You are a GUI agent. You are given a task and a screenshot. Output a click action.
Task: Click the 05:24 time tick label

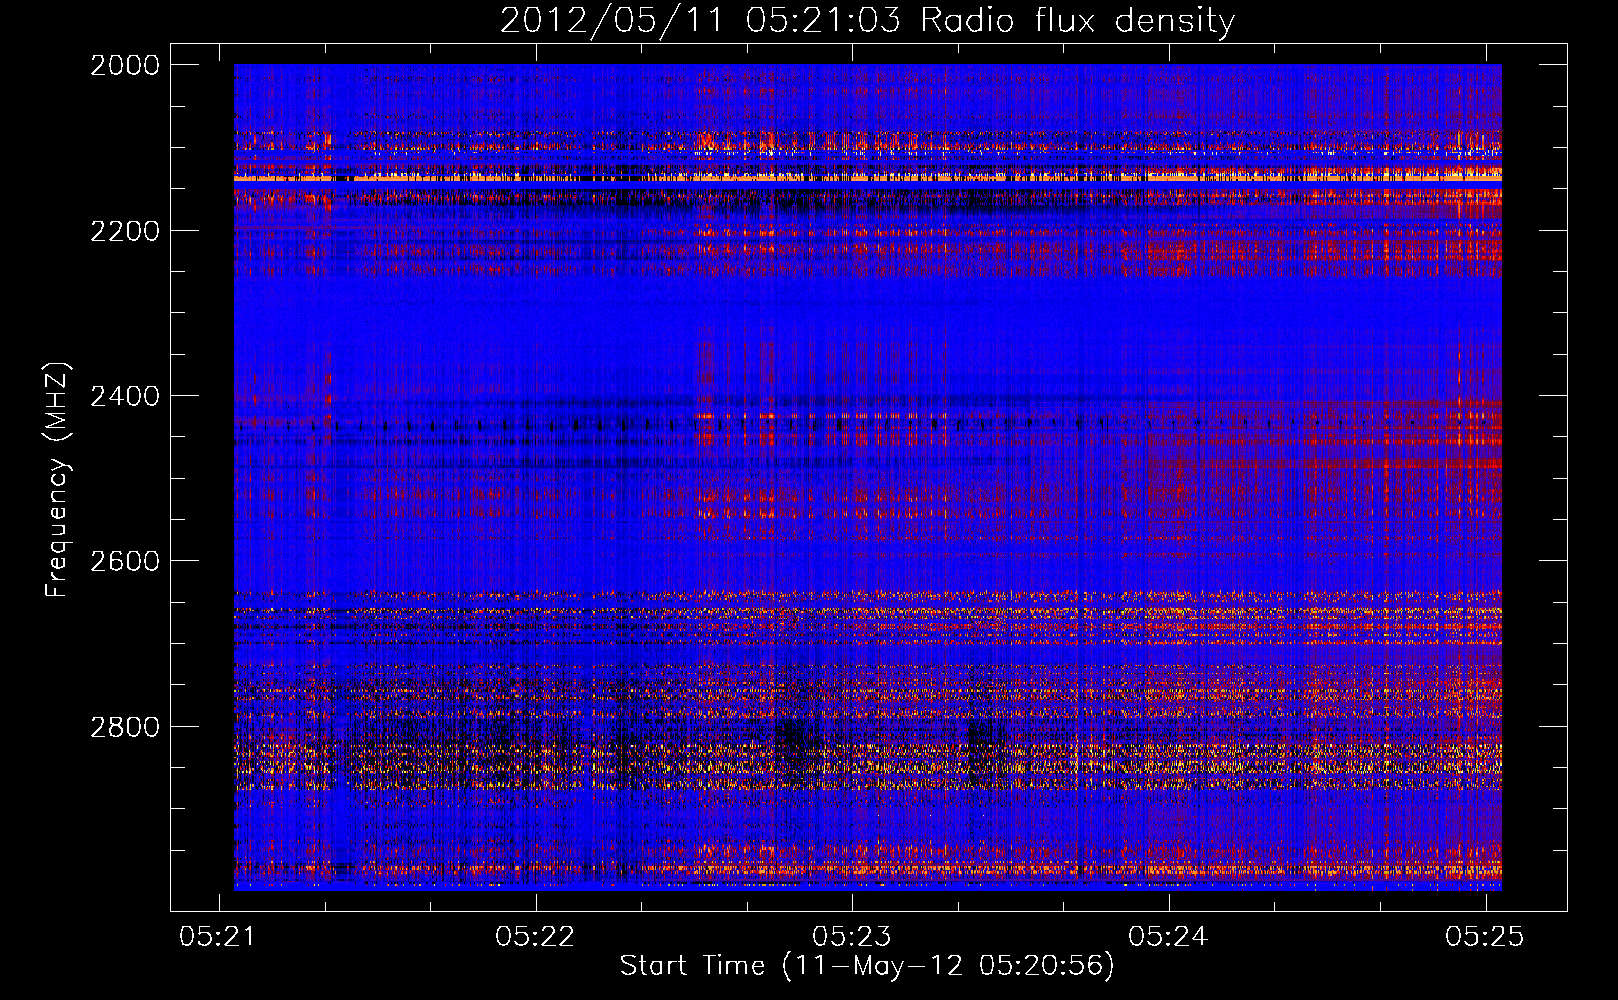[1169, 936]
